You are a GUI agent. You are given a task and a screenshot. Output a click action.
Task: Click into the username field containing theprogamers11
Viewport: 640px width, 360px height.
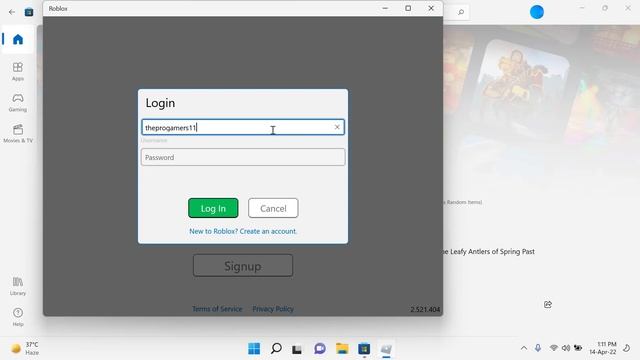(x=243, y=127)
